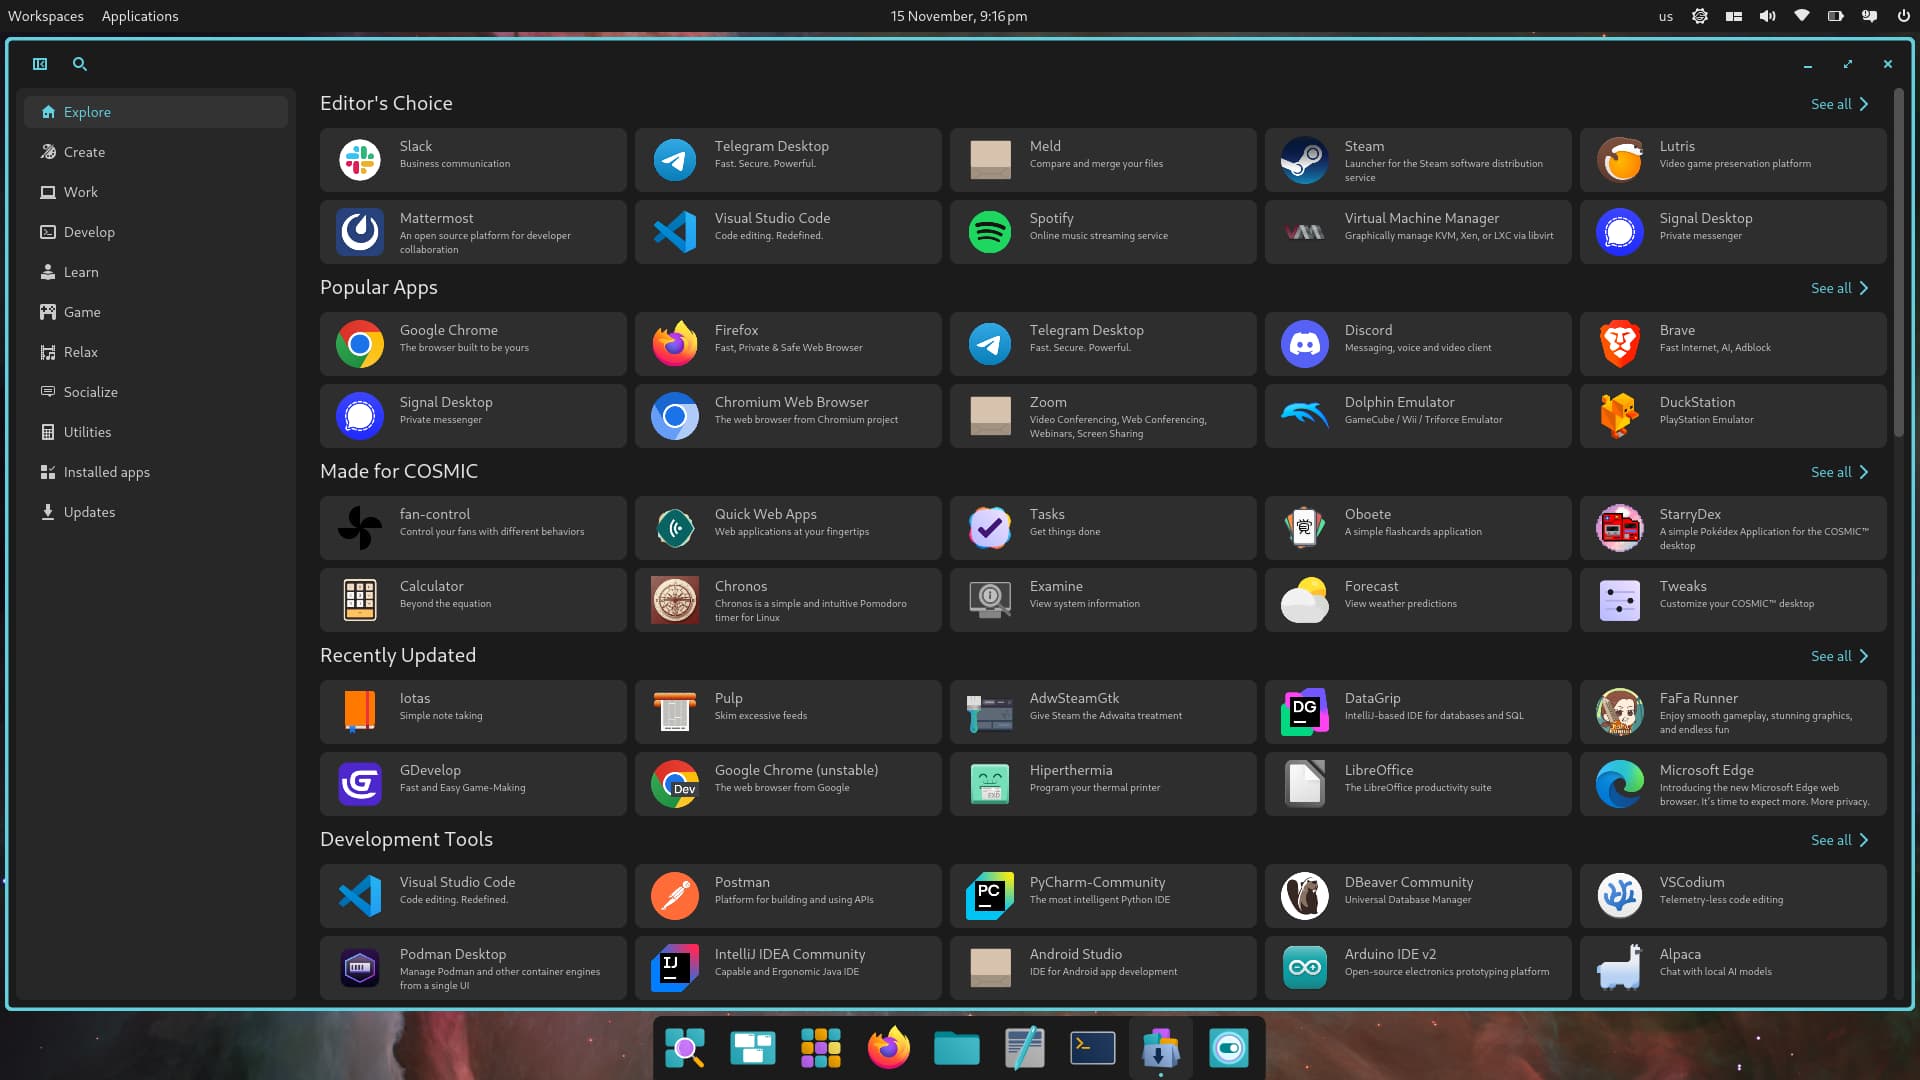Viewport: 1920px width, 1080px height.
Task: Expand Development Tools See all
Action: (x=1839, y=840)
